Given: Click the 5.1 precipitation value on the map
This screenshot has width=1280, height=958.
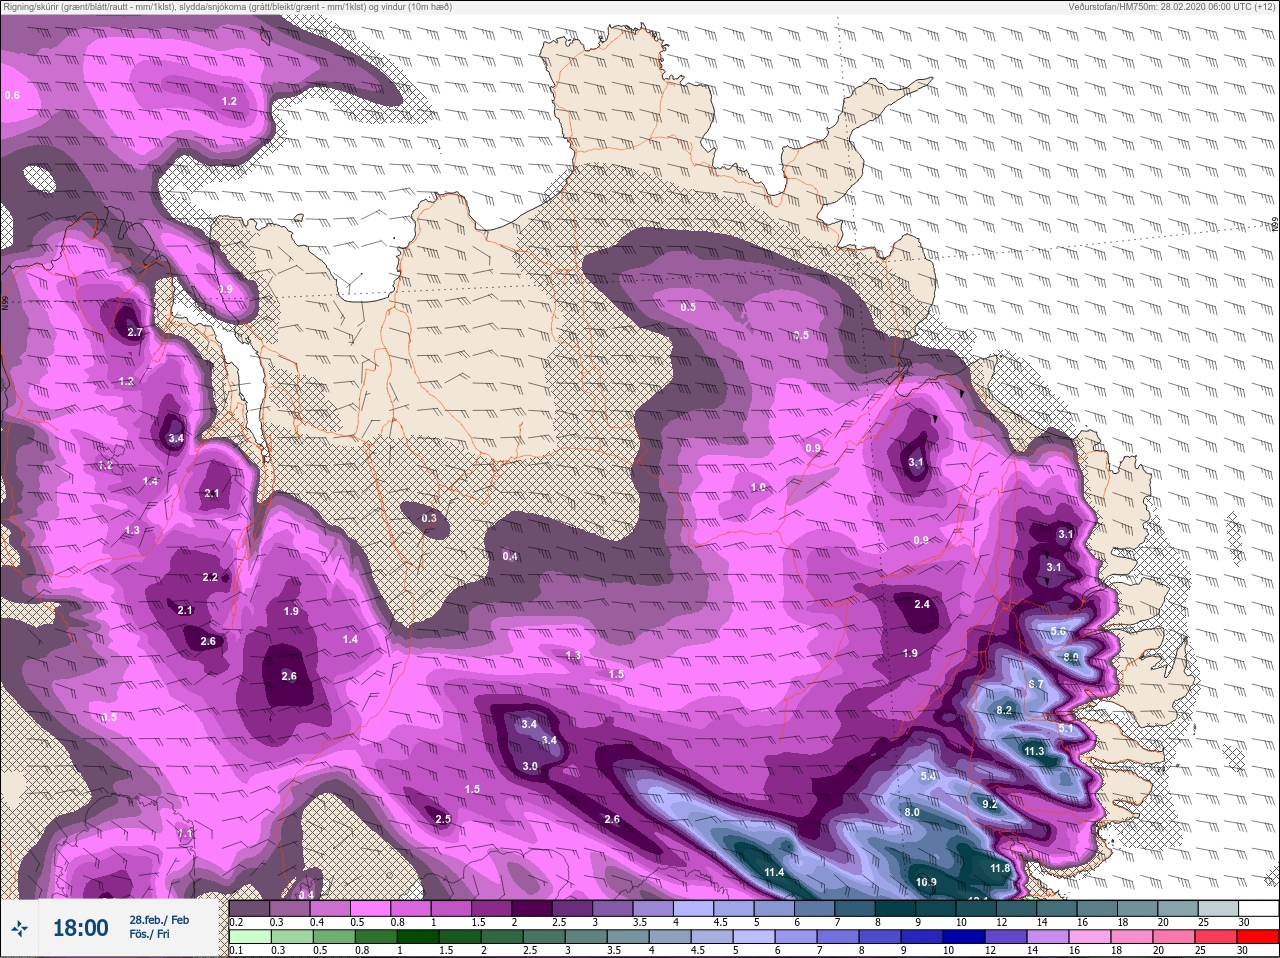Looking at the screenshot, I should point(1065,729).
